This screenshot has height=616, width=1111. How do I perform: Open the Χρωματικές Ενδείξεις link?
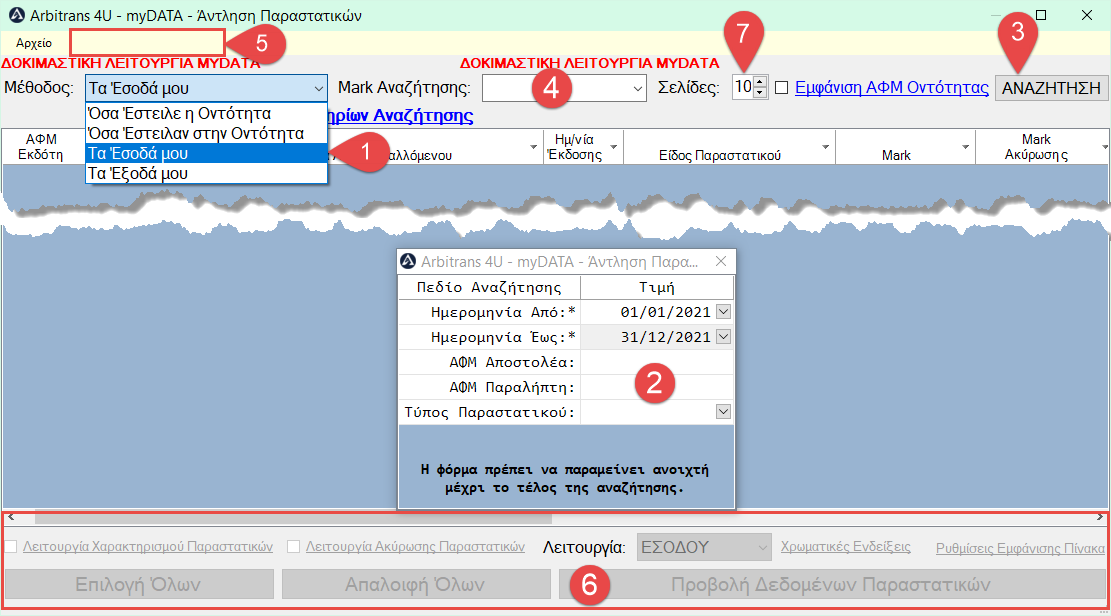click(x=845, y=547)
